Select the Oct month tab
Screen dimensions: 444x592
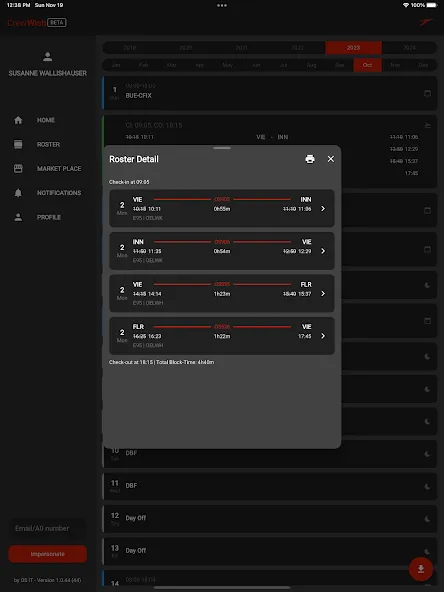[x=367, y=65]
